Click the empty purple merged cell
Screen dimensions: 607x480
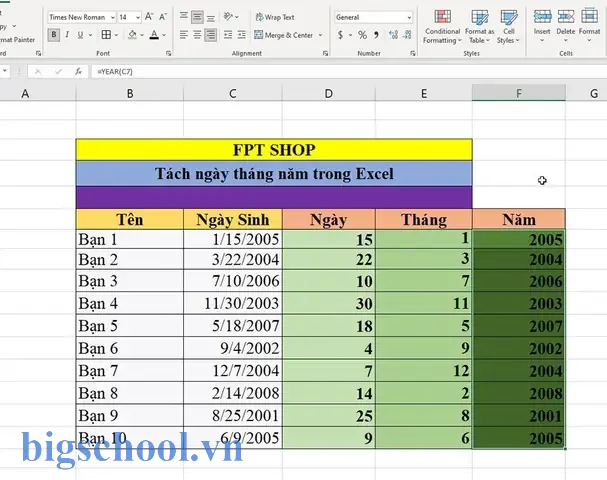tap(274, 197)
